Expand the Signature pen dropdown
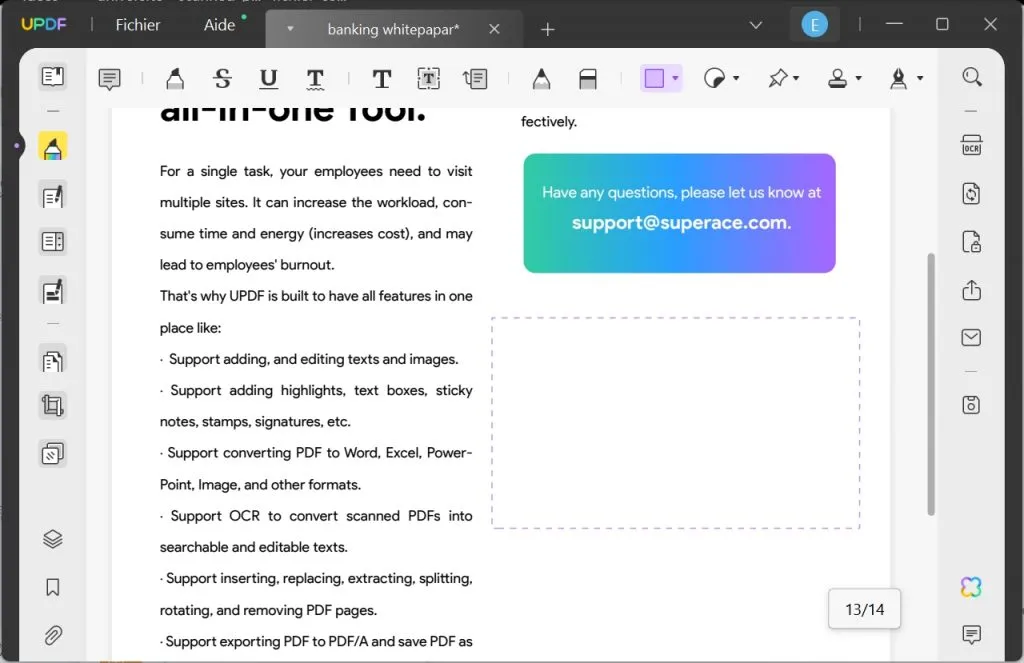Image resolution: width=1024 pixels, height=663 pixels. coord(920,78)
